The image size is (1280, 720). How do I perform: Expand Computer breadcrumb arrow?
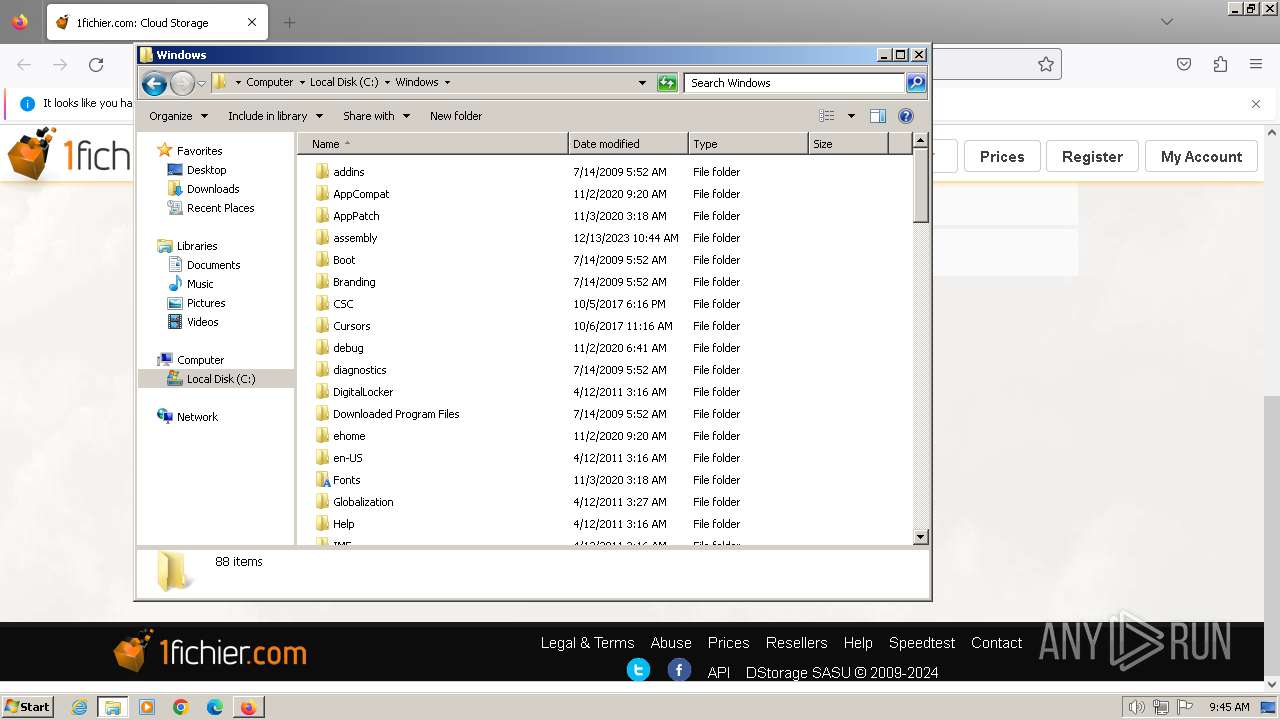point(302,83)
